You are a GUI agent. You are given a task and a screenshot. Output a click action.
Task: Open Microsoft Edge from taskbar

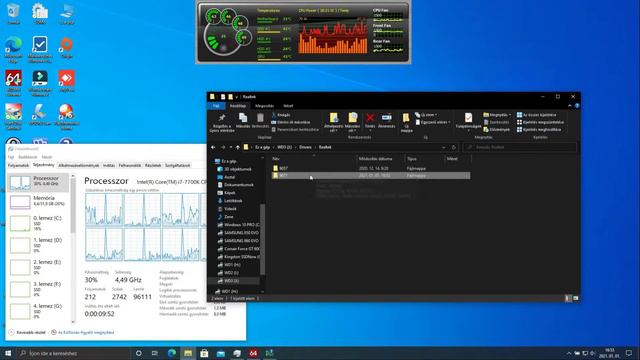click(x=172, y=353)
